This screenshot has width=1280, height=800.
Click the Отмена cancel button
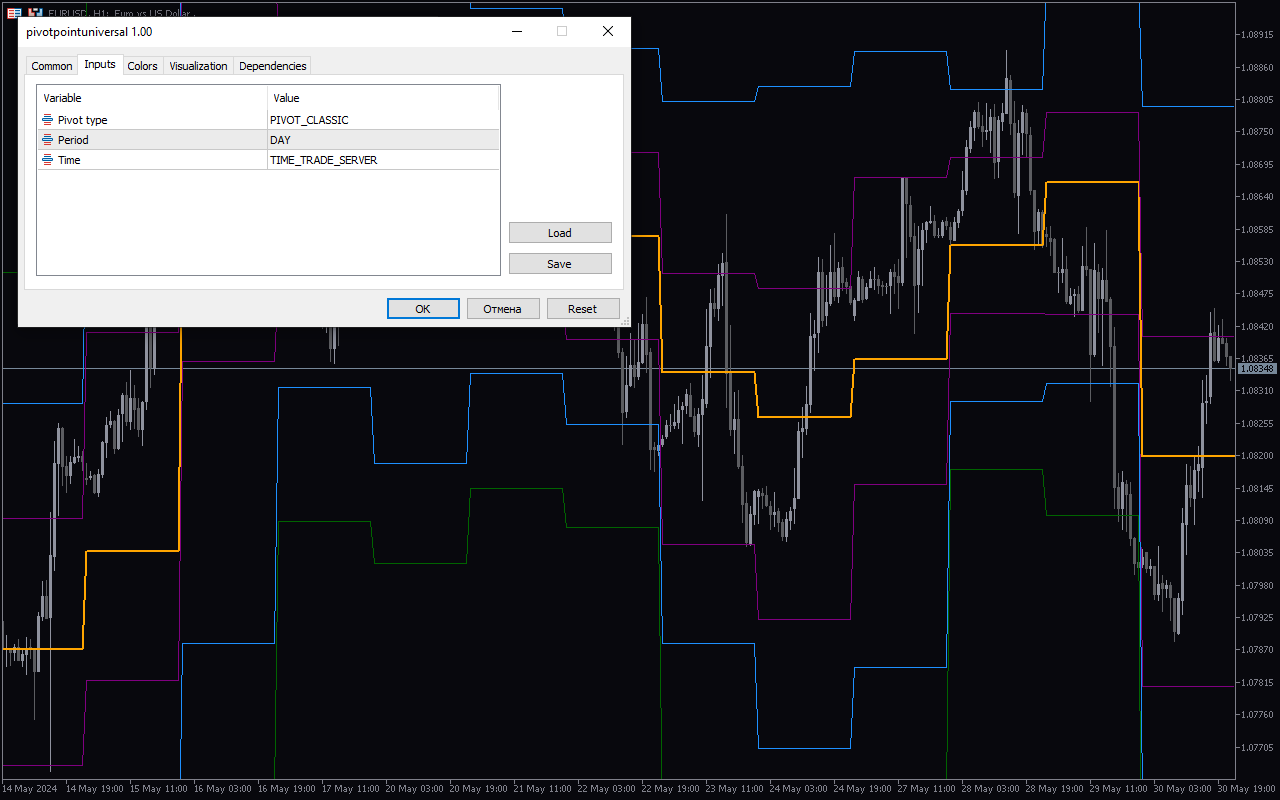pyautogui.click(x=503, y=309)
